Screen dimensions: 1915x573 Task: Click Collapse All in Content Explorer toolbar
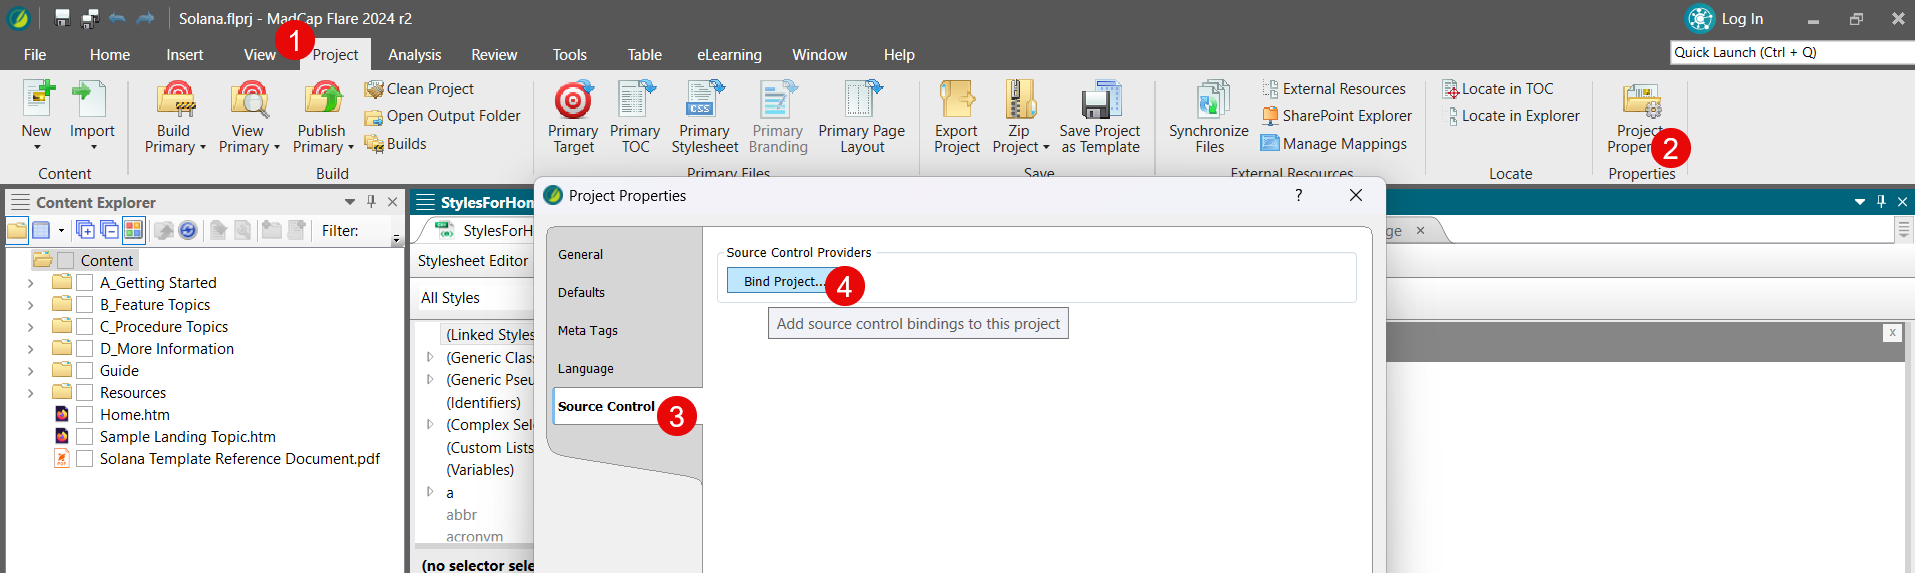(109, 231)
